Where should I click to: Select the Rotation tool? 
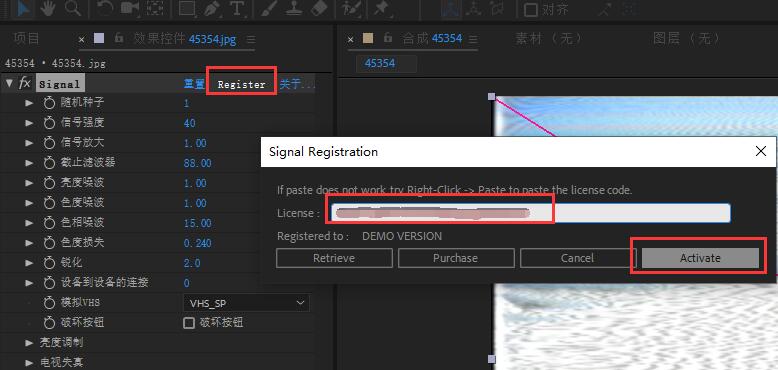pos(105,8)
